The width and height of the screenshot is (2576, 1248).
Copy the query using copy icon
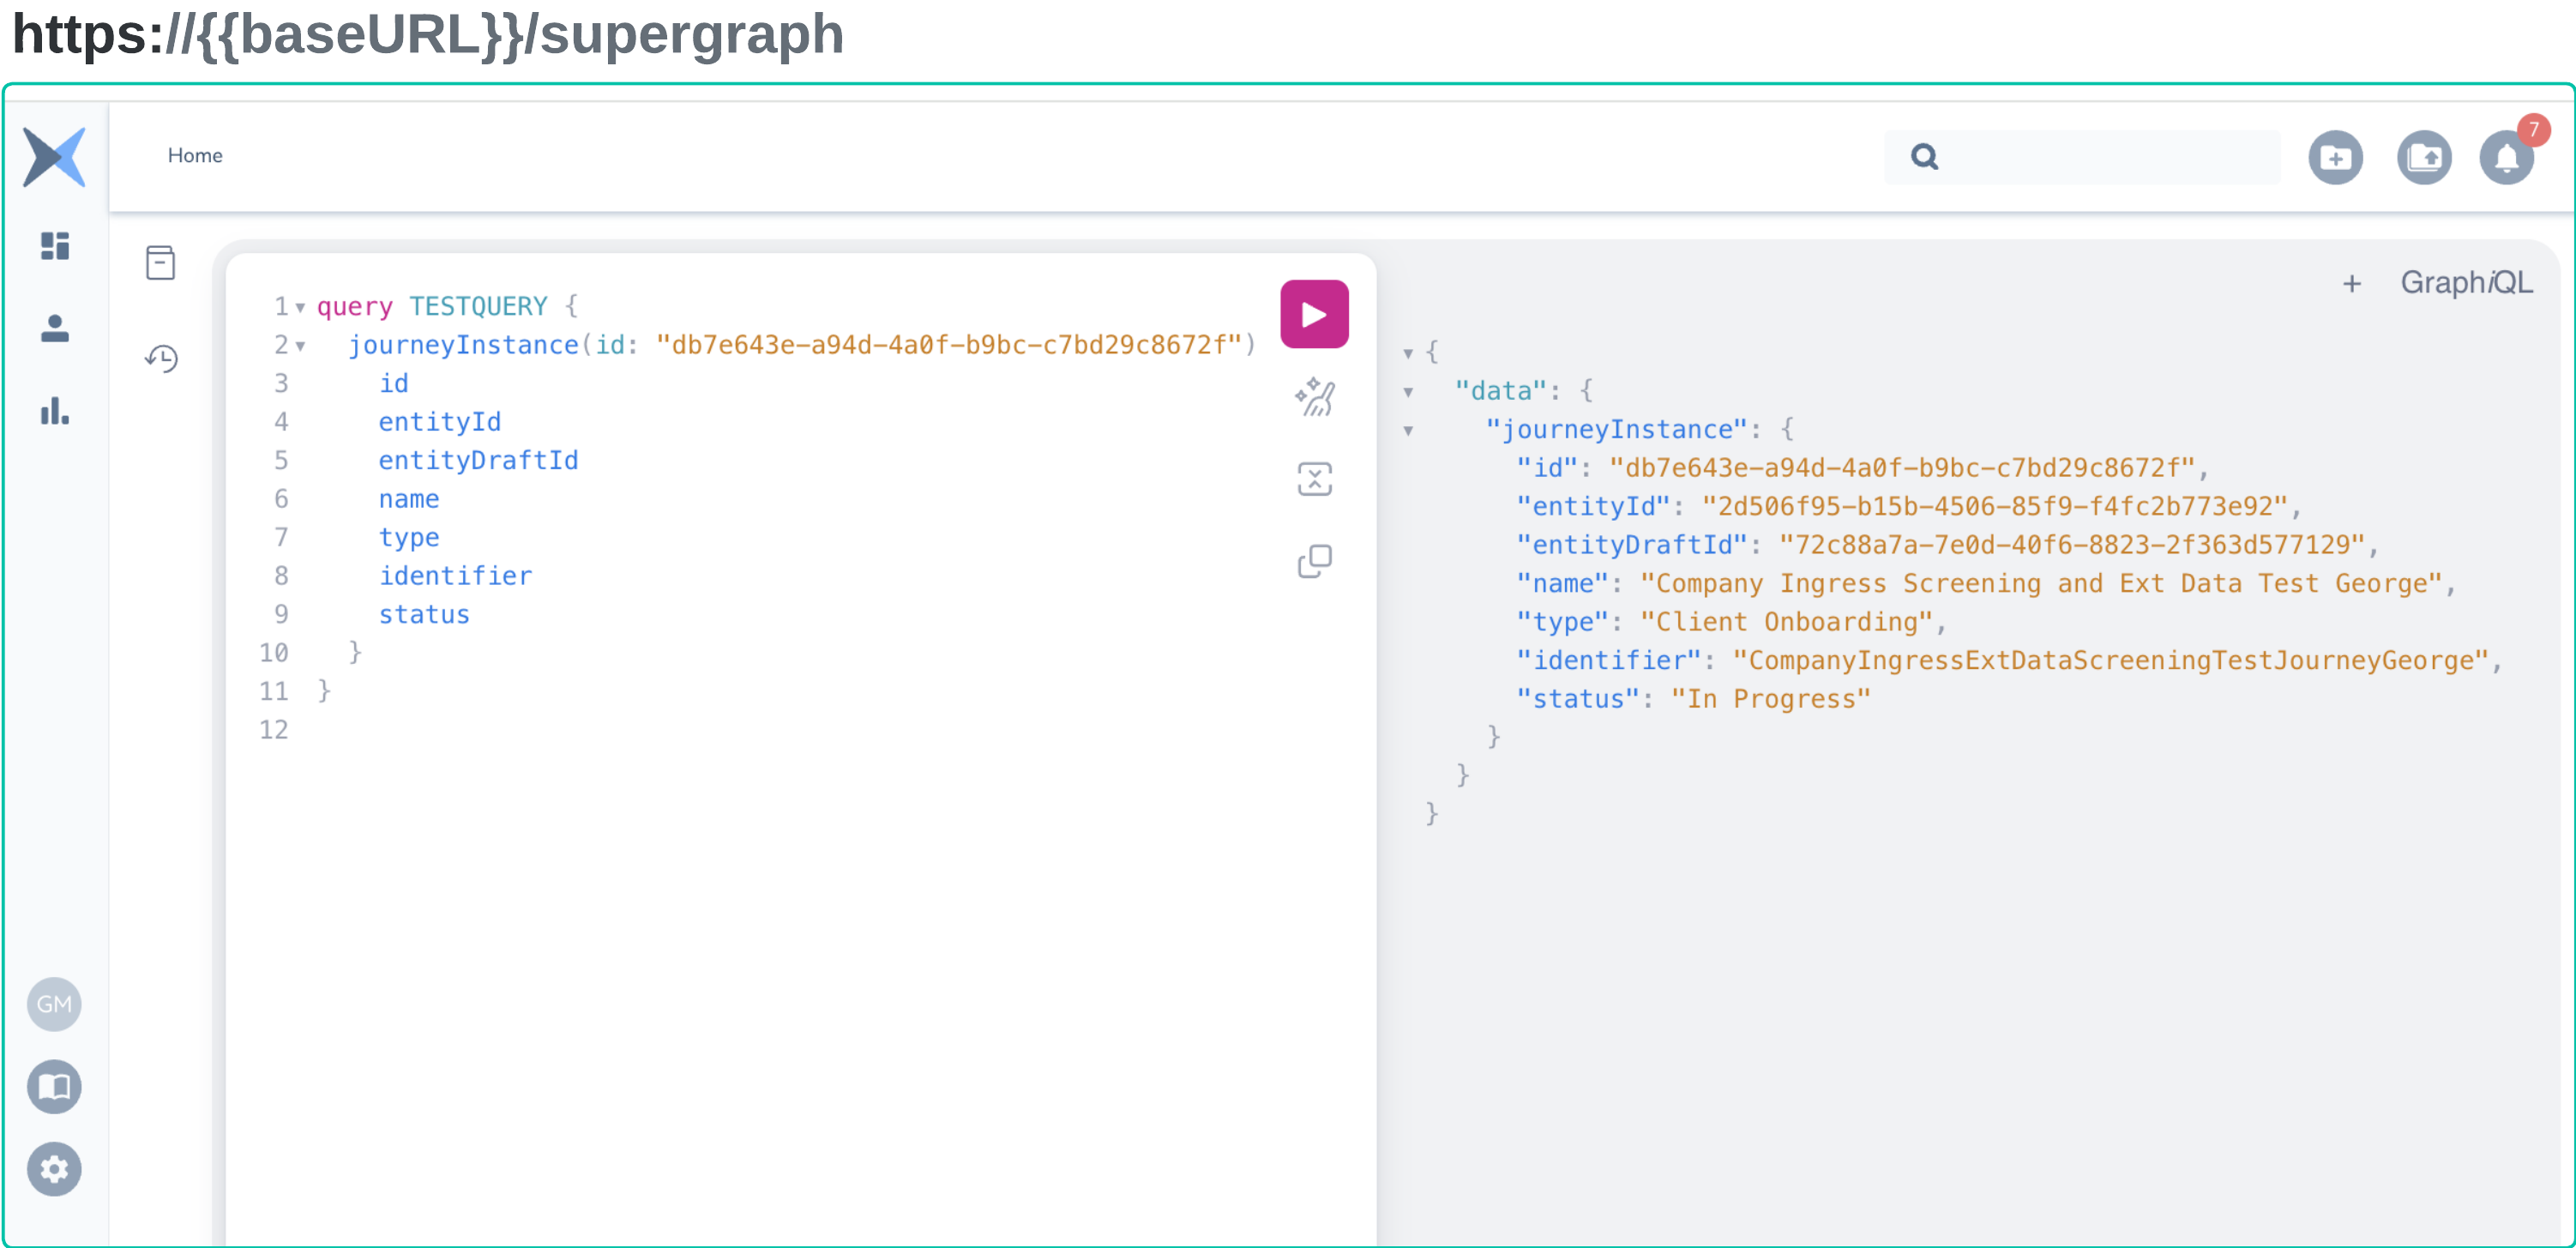(x=1313, y=561)
